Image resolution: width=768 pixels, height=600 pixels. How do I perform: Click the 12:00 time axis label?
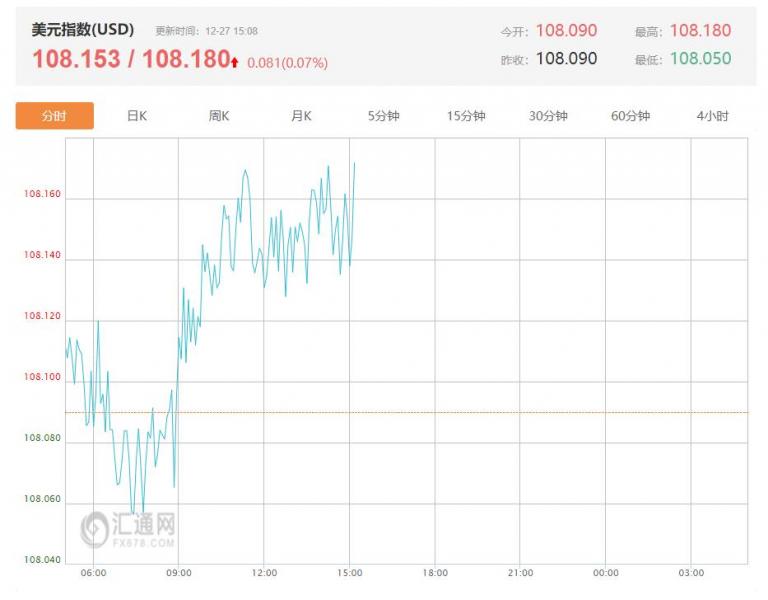point(264,573)
